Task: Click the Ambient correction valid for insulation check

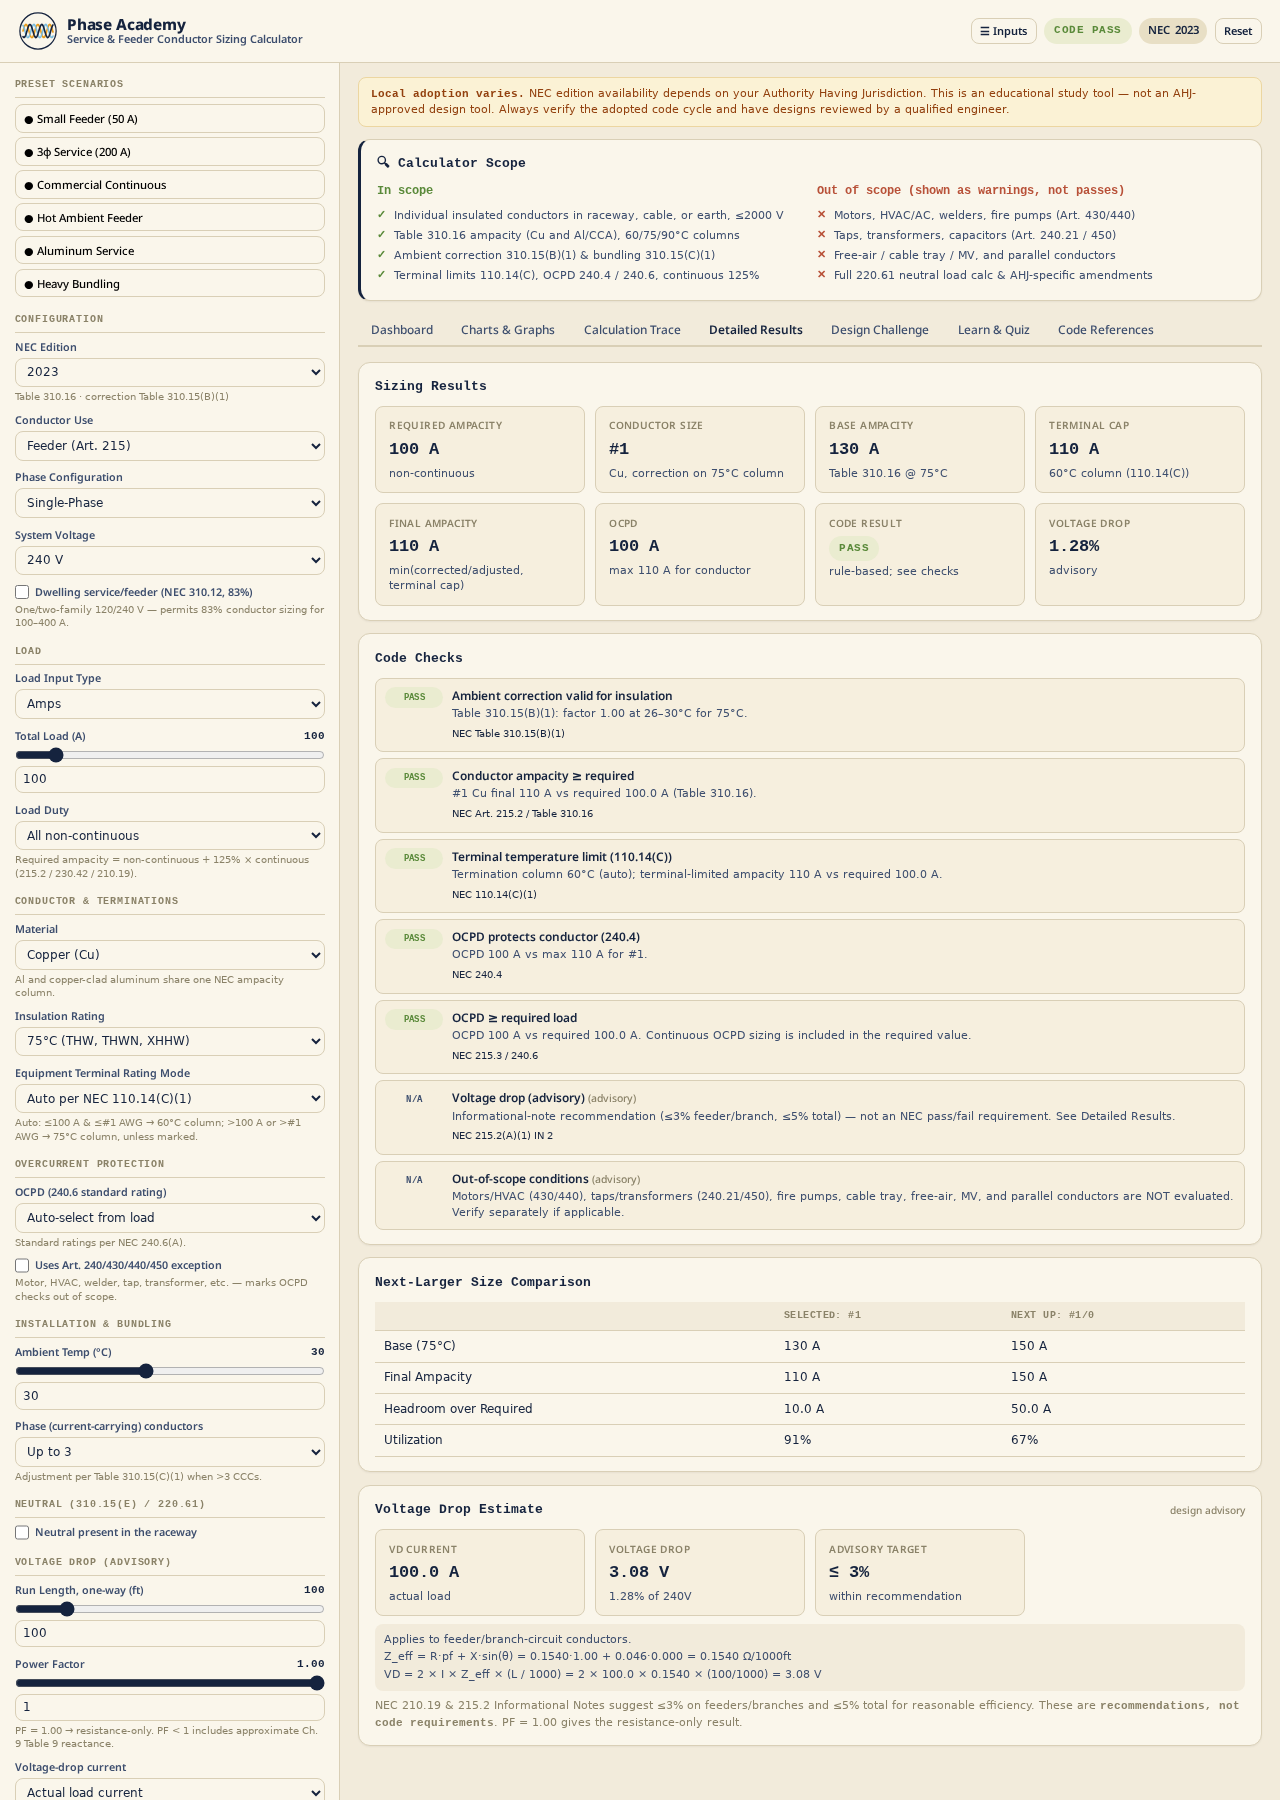Action: click(810, 715)
